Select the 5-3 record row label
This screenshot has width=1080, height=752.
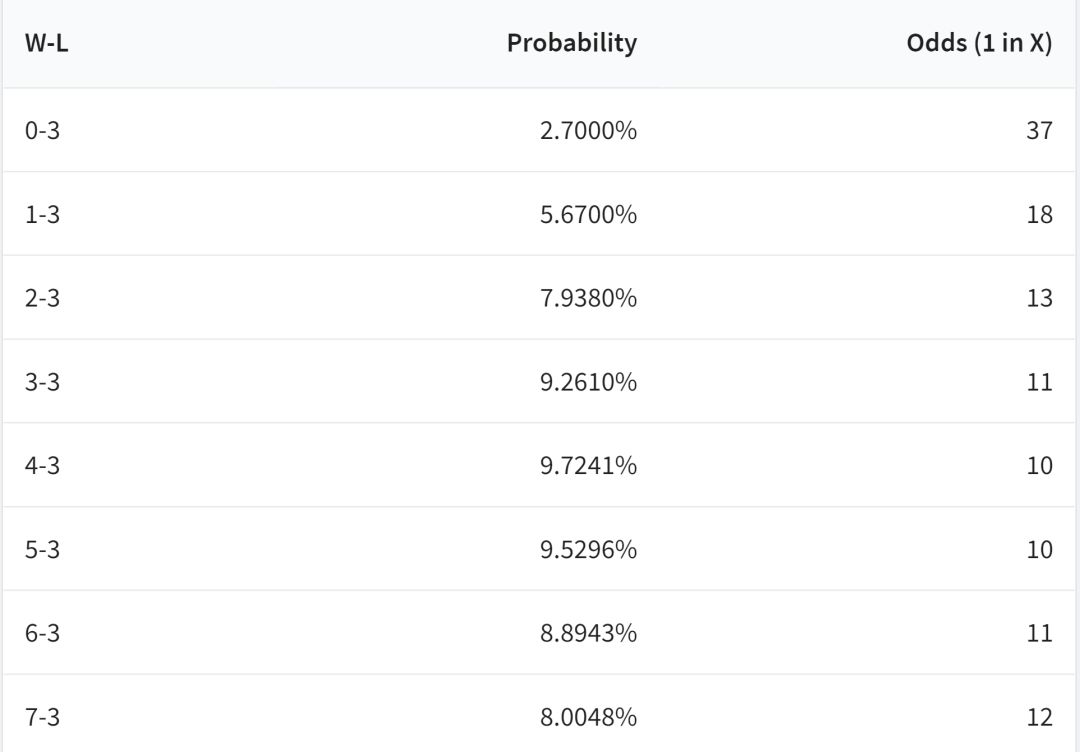point(42,550)
